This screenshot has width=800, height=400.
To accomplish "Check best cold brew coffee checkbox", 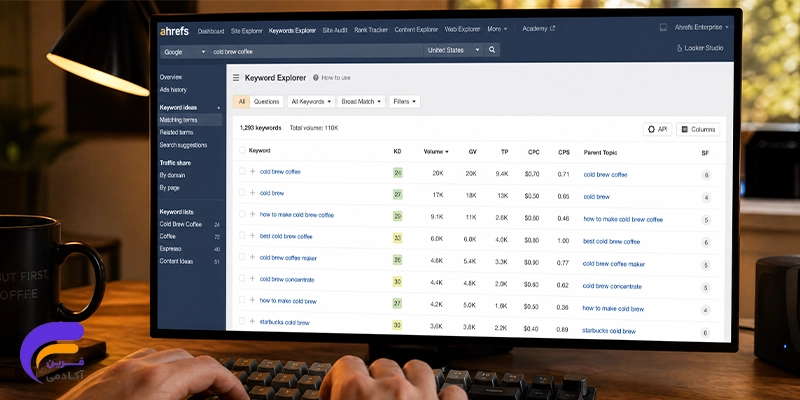I will (x=242, y=235).
